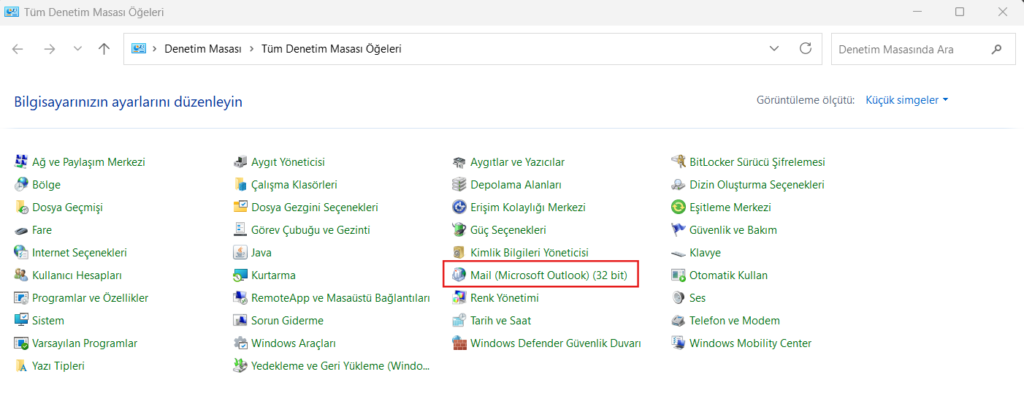Refresh the Control Panel view
Viewport: 1024px width, 396px height.
click(x=806, y=49)
